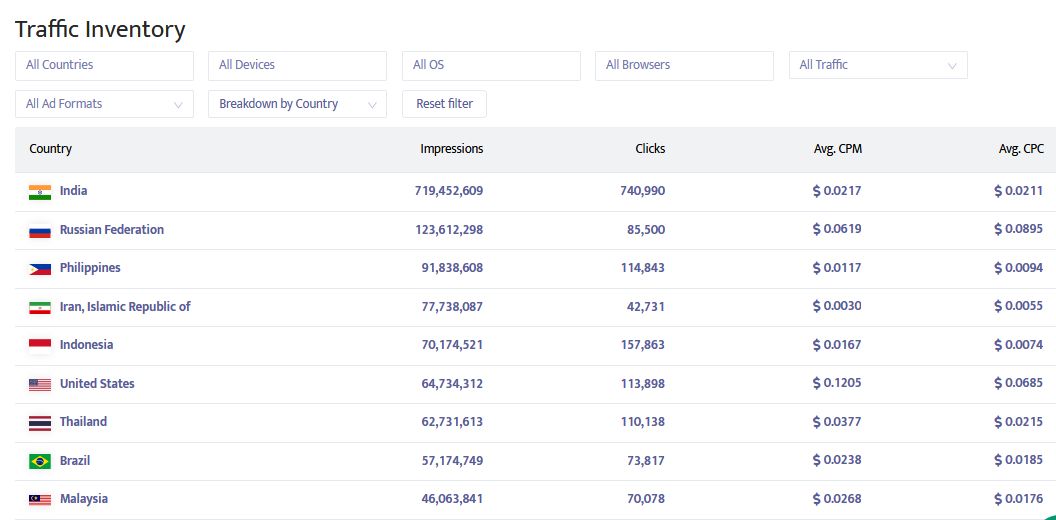Image resolution: width=1056 pixels, height=520 pixels.
Task: Open the All Browsers filter field
Action: pyautogui.click(x=683, y=65)
